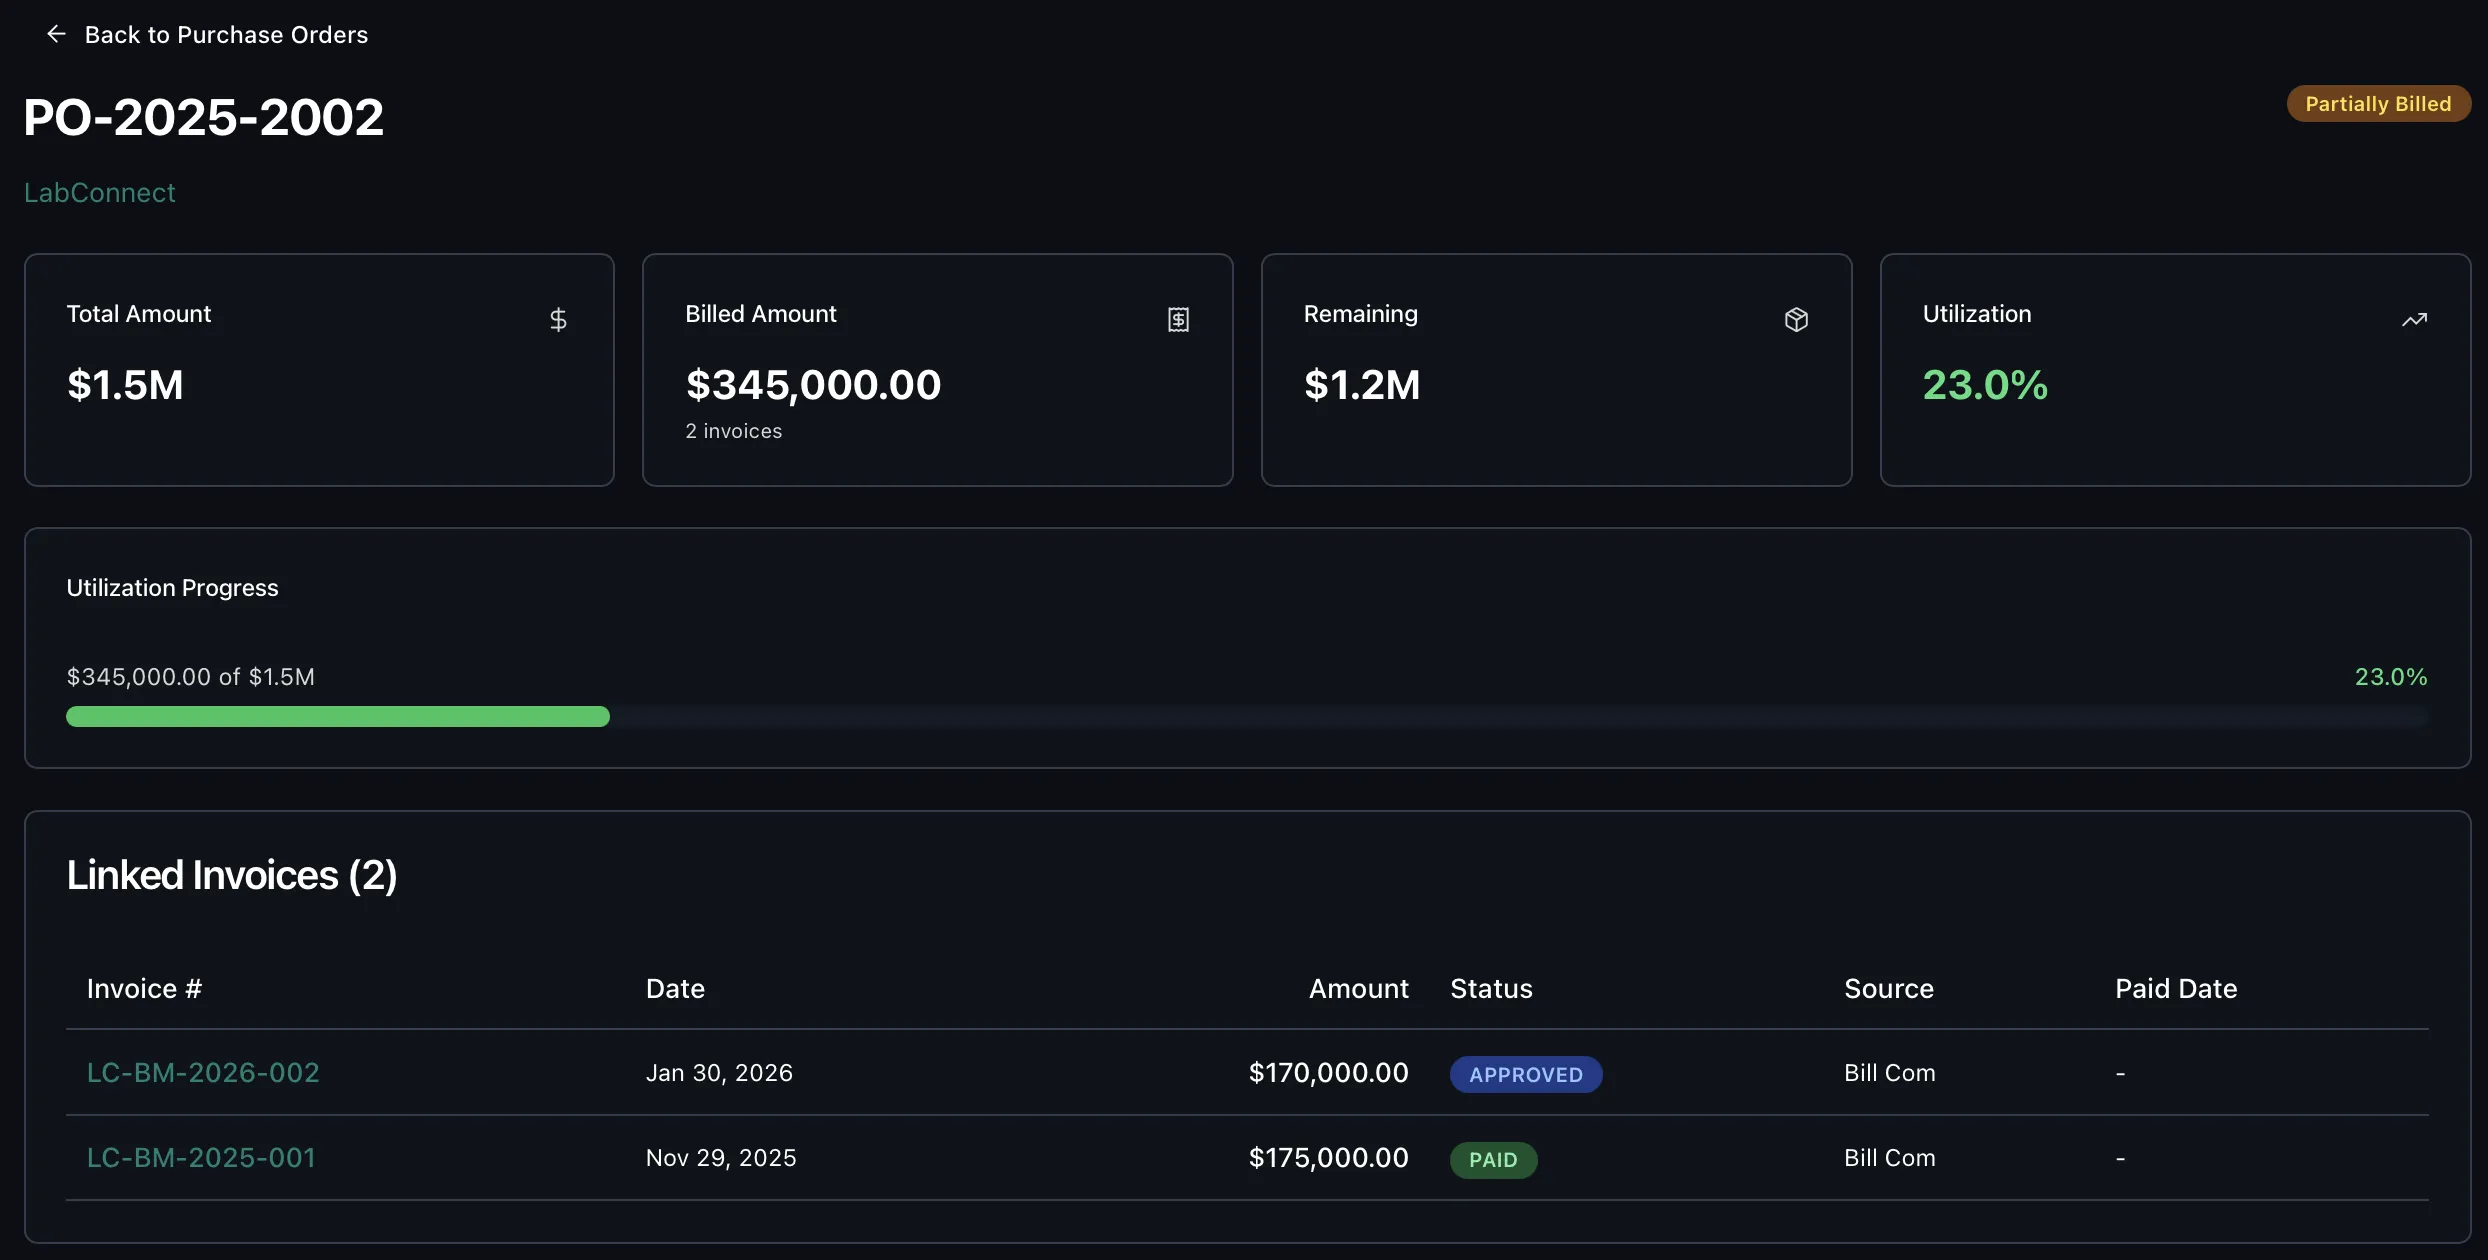
Task: Toggle the APPROVED status pill on LC-BM-2026-002
Action: click(x=1525, y=1074)
